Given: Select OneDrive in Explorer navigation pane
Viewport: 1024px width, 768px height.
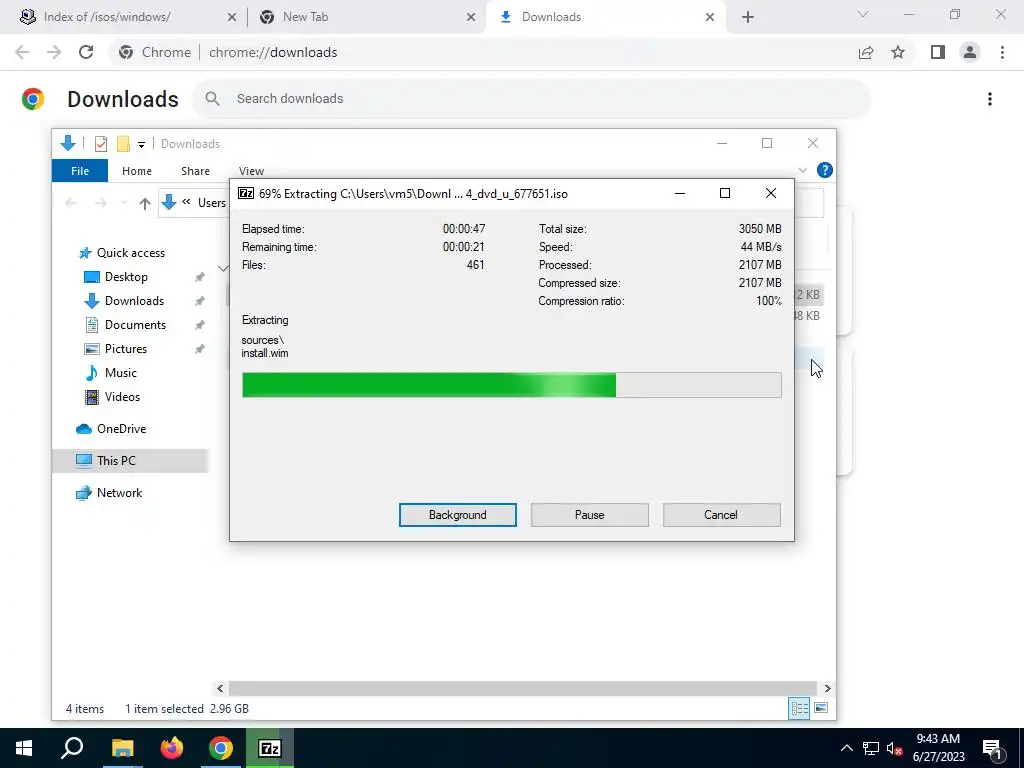Looking at the screenshot, I should pos(121,429).
